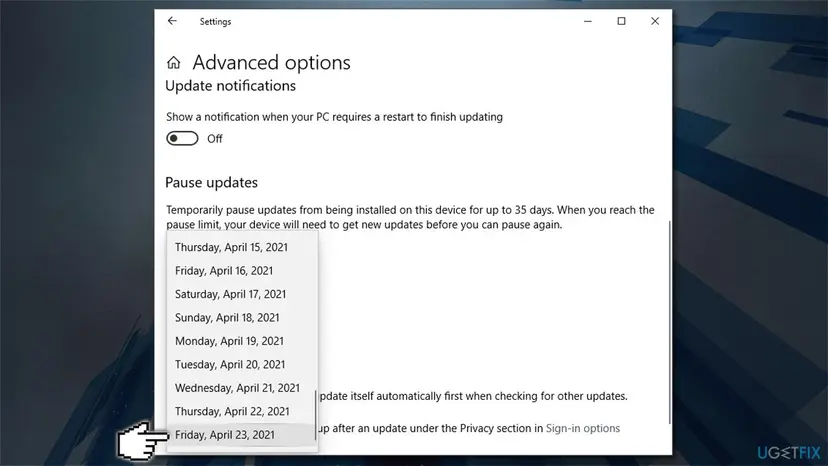Choose Tuesday, April 20, 2021

click(x=242, y=364)
